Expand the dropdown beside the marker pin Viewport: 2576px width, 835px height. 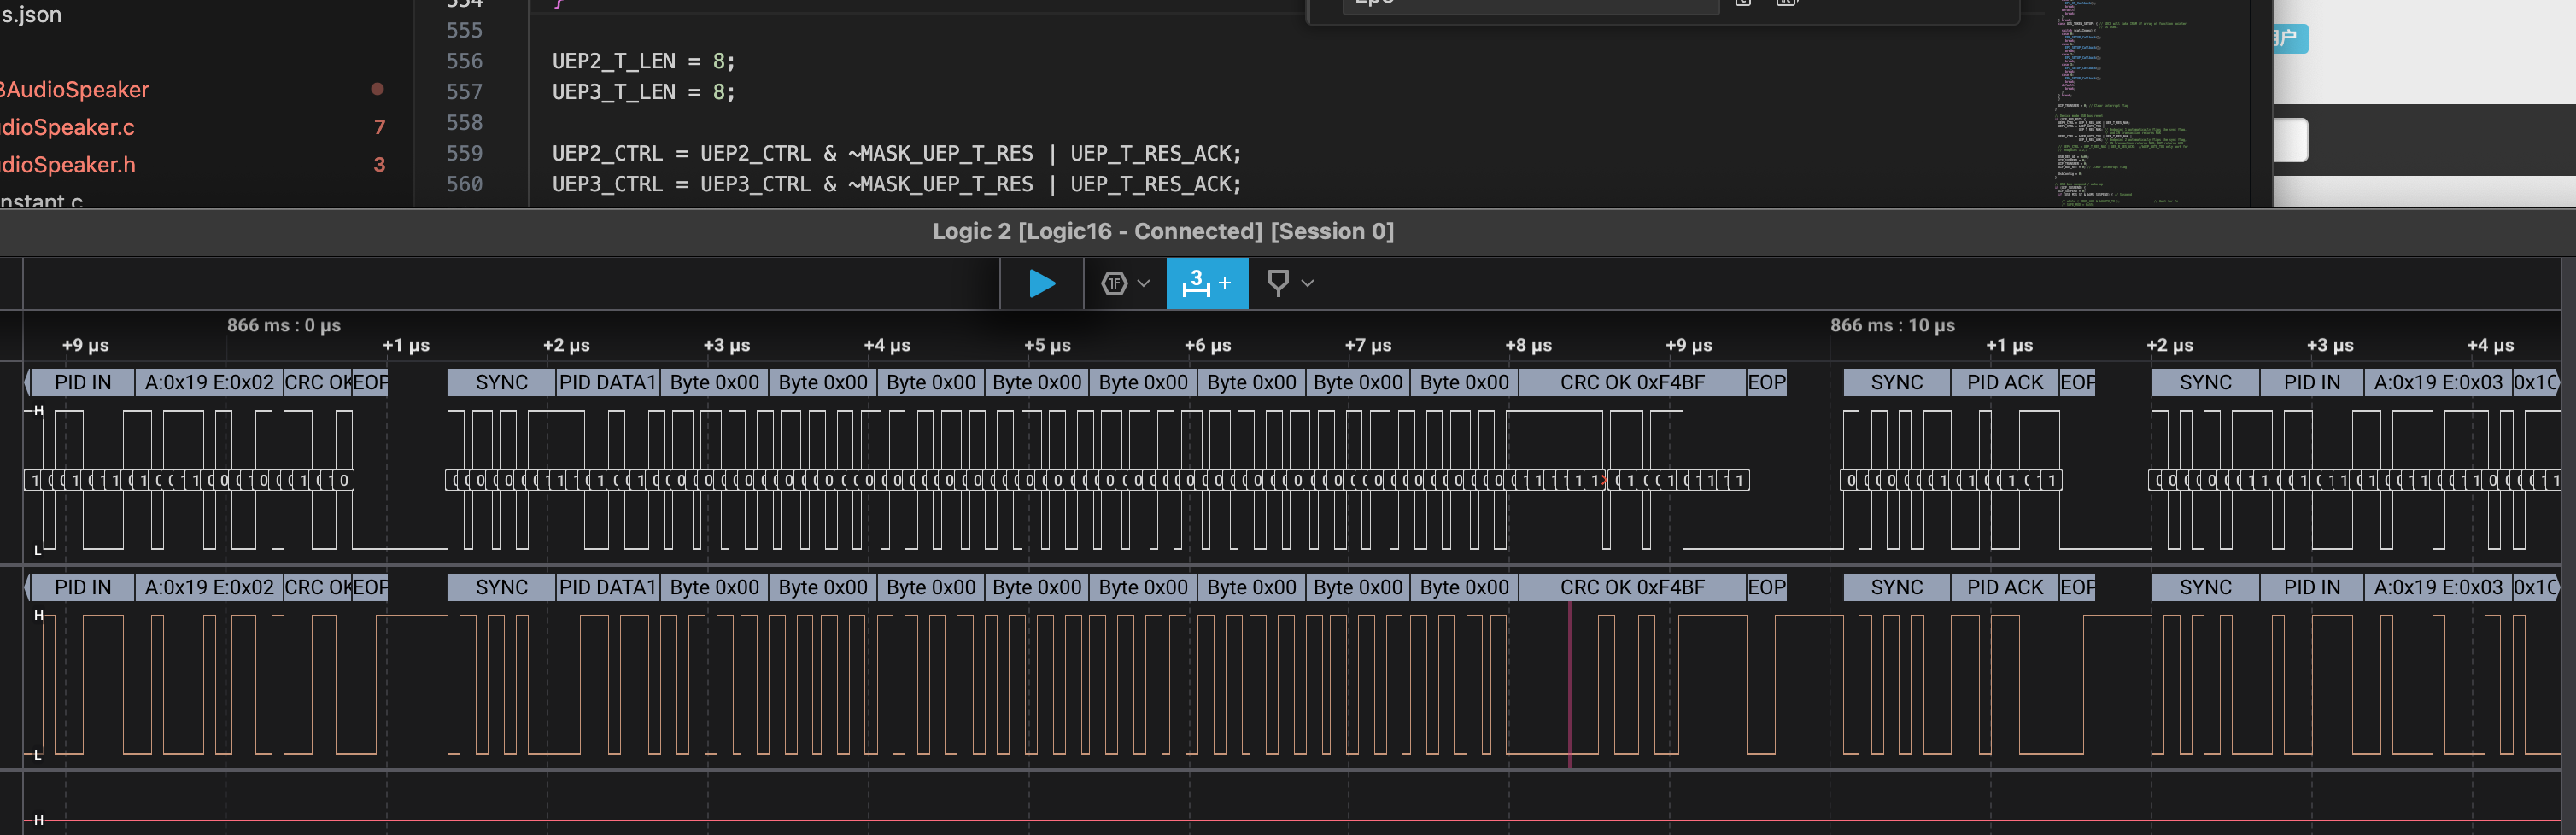(1307, 284)
